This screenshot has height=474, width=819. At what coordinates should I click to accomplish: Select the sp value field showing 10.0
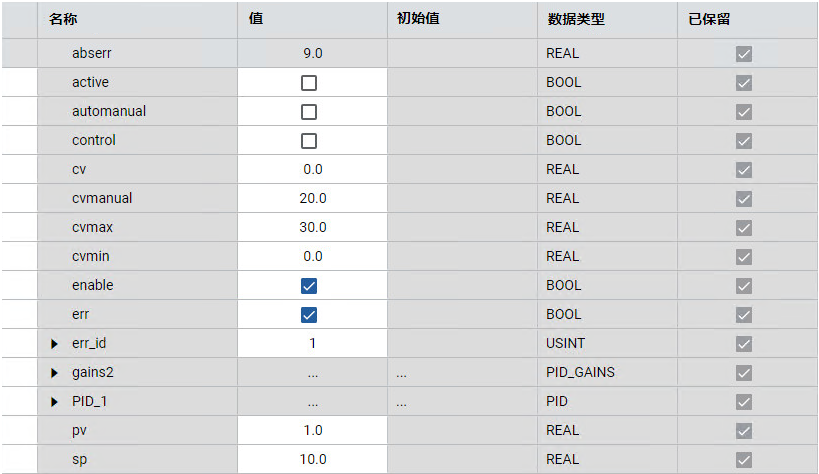[x=312, y=459]
